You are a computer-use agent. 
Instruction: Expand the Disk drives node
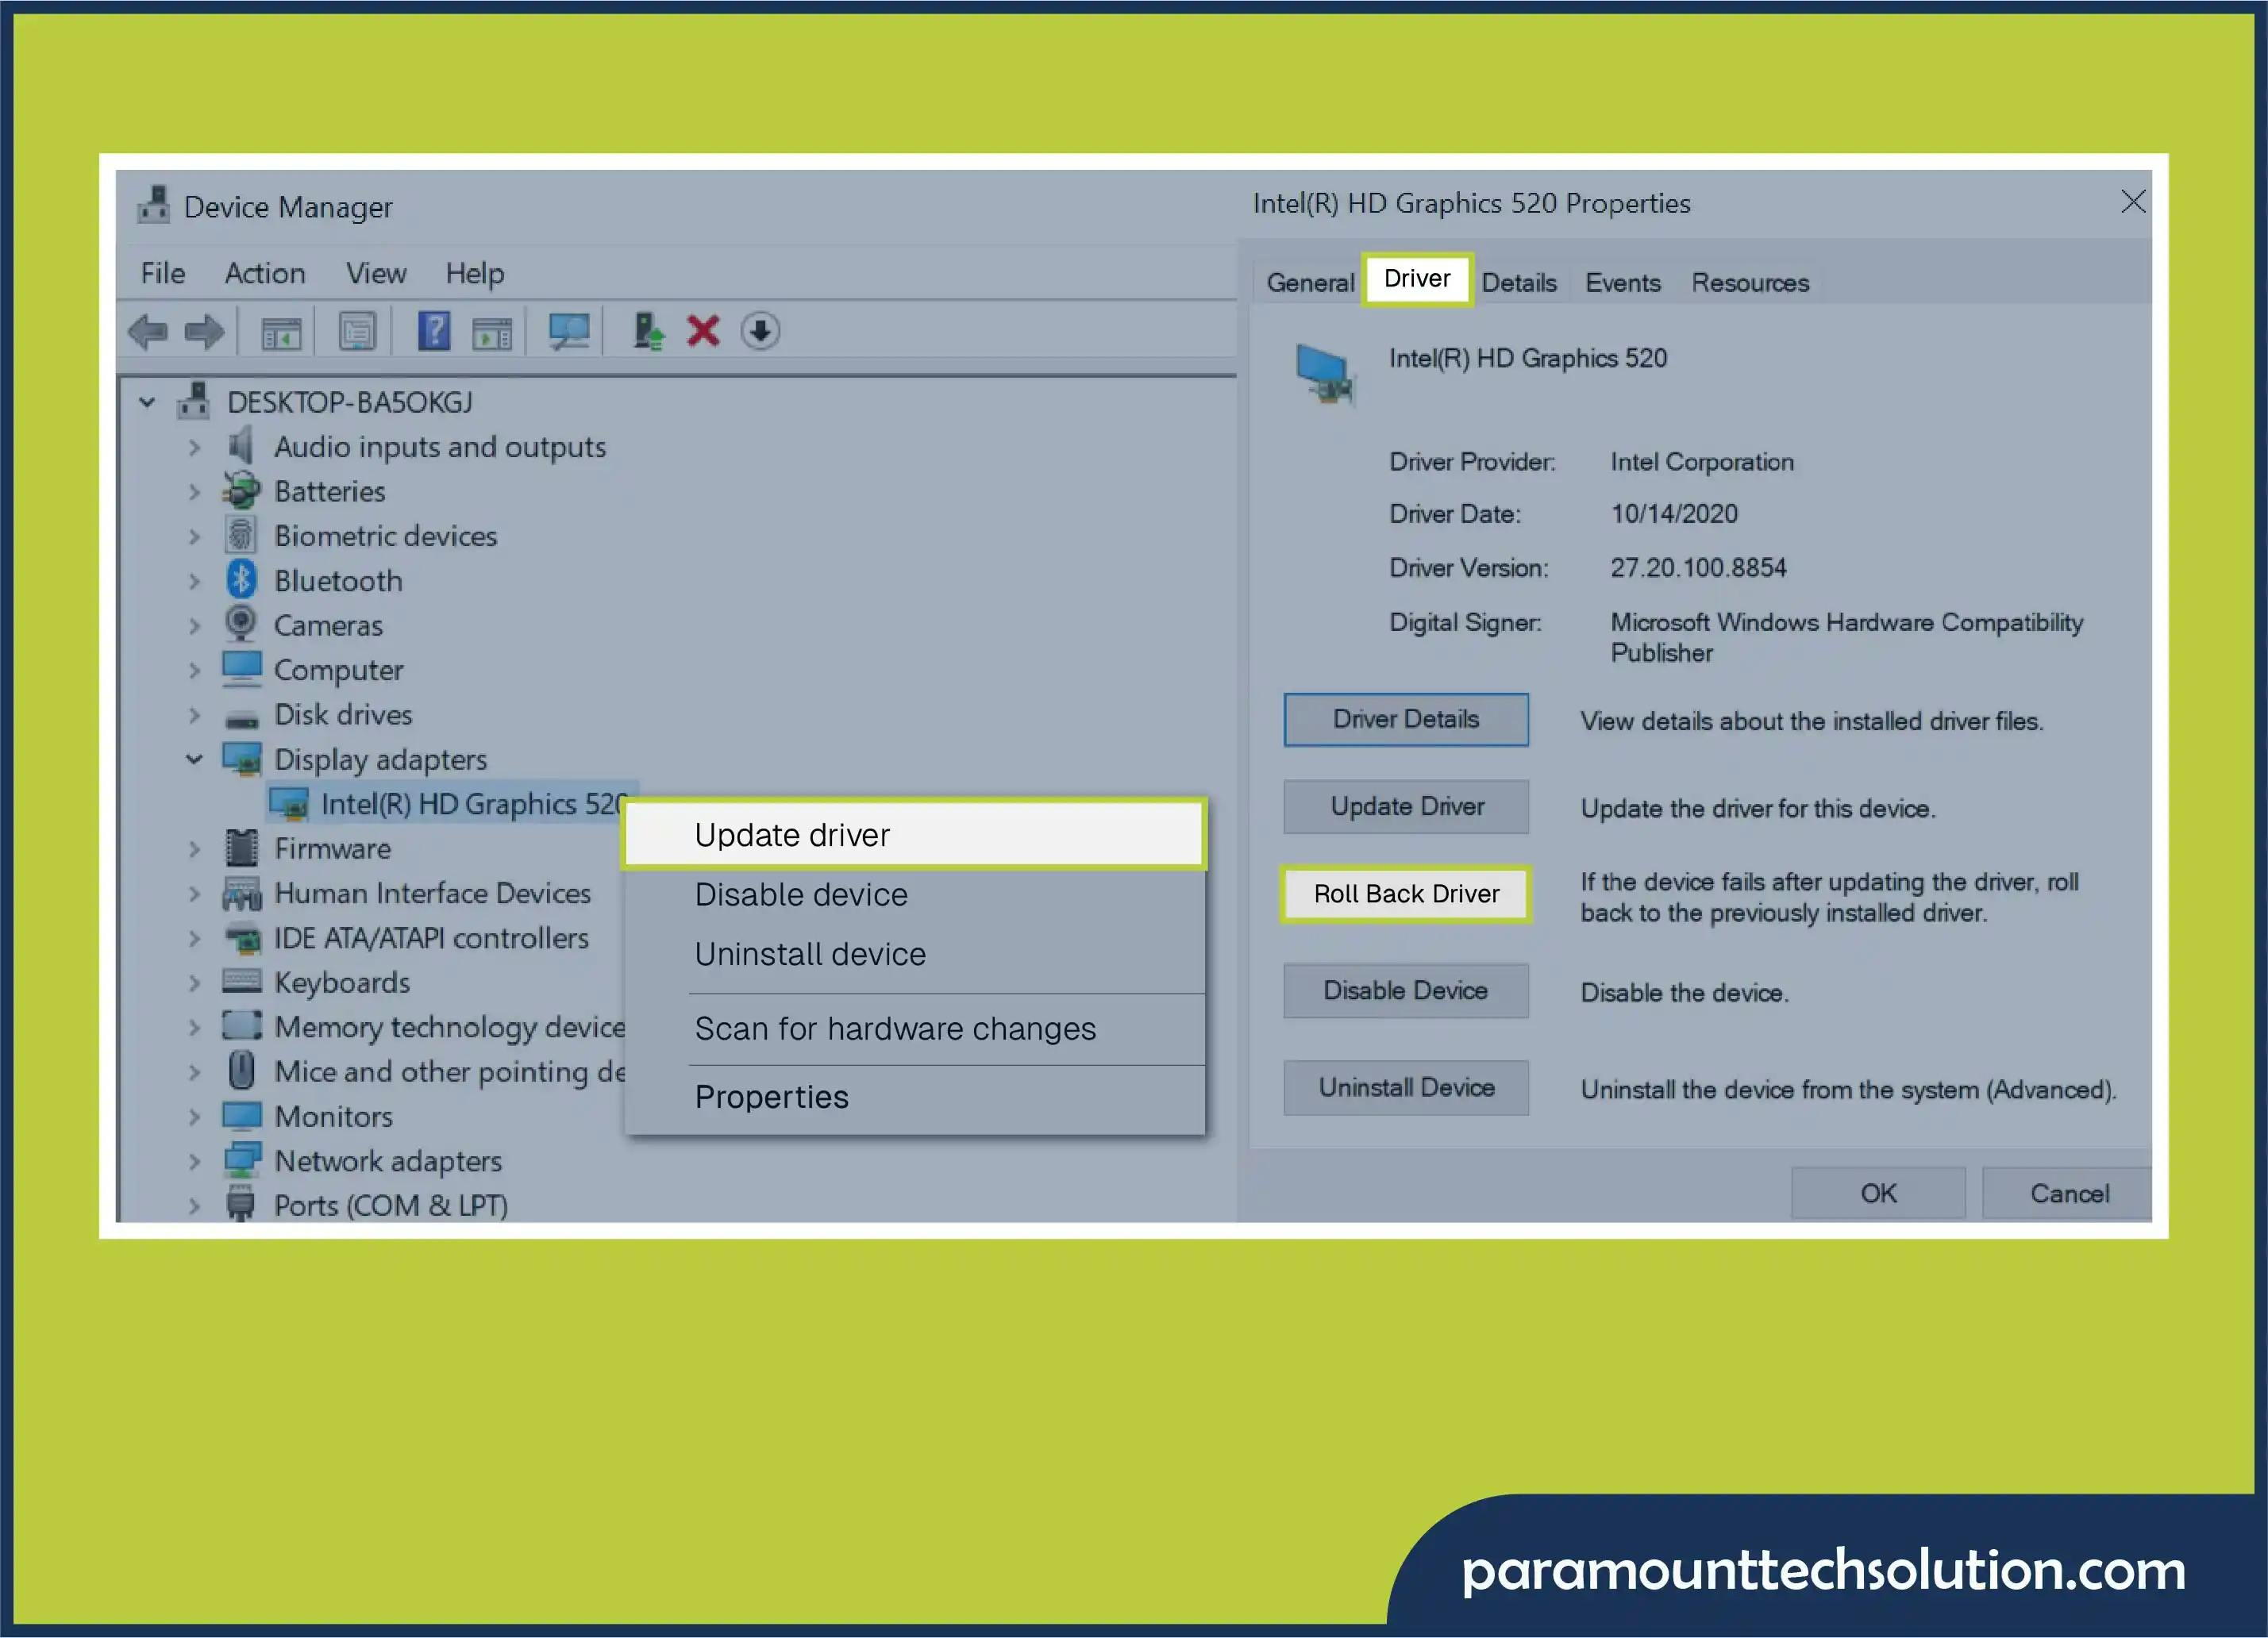tap(194, 715)
